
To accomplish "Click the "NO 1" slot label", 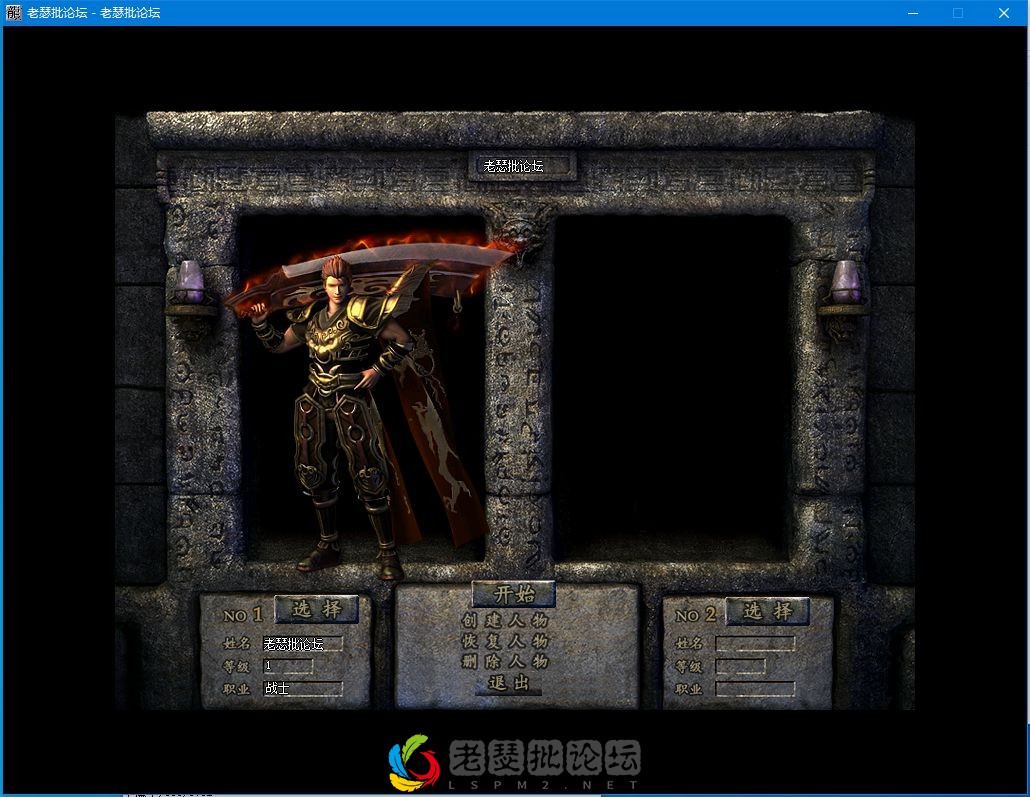I will (x=242, y=615).
